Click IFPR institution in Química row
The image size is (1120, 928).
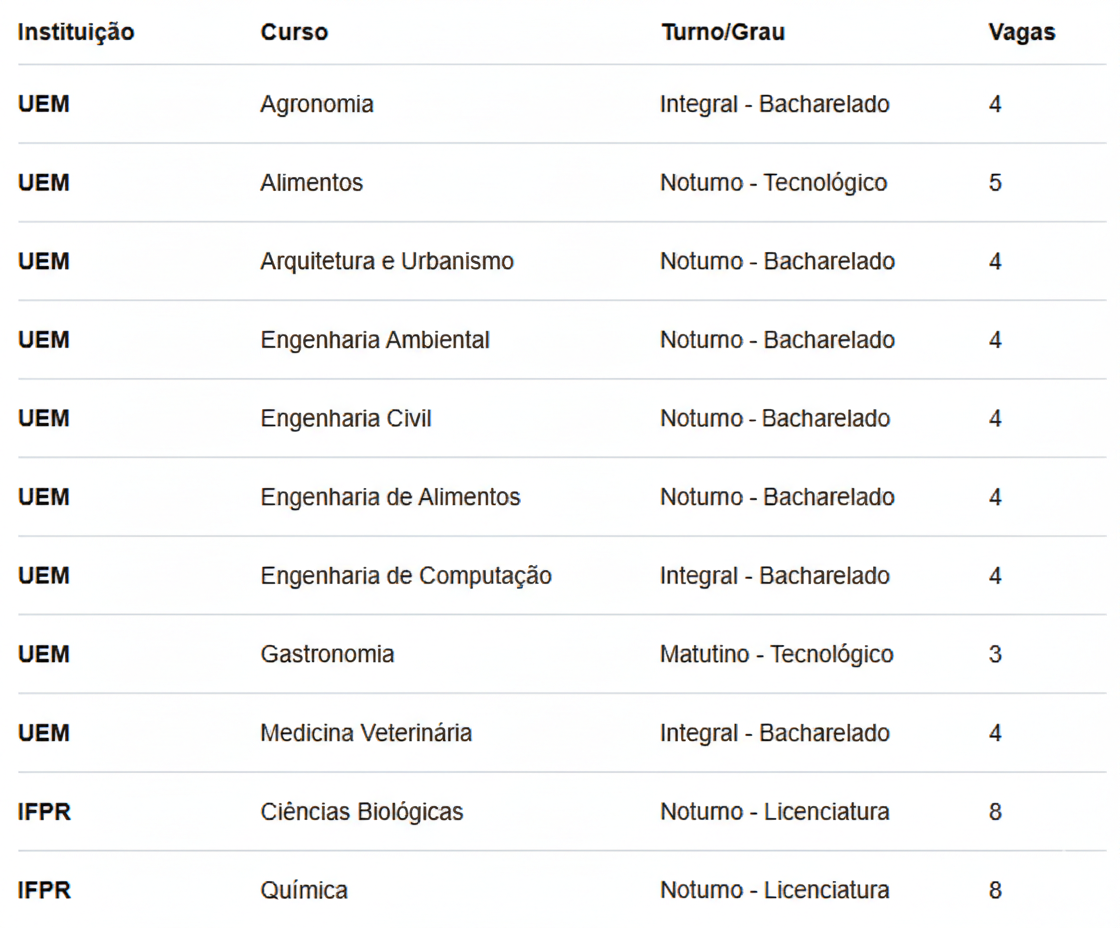click(44, 891)
